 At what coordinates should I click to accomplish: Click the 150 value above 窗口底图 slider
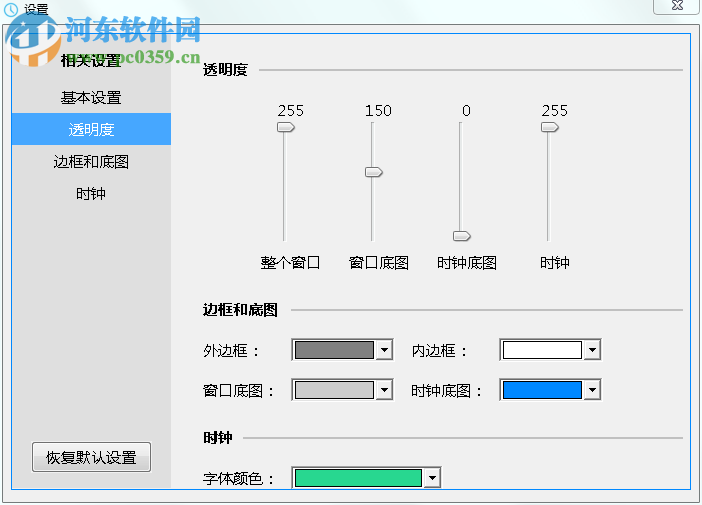pos(378,111)
